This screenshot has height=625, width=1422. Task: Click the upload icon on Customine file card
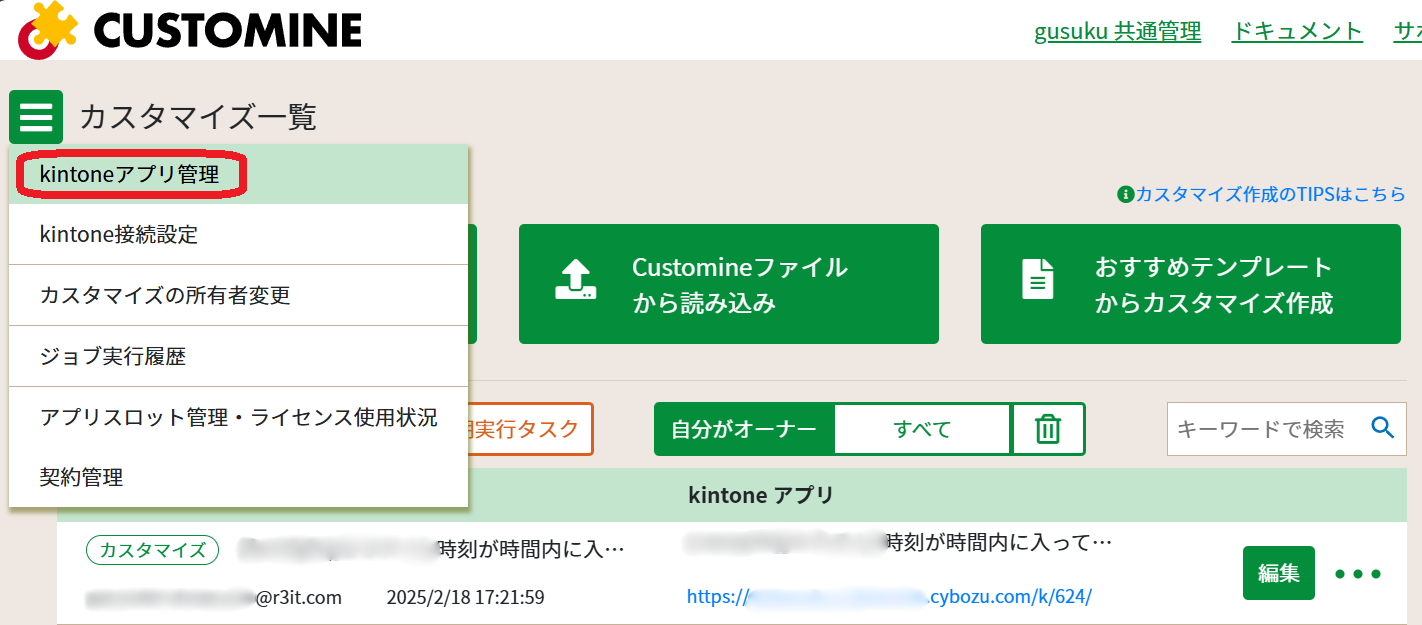(576, 280)
